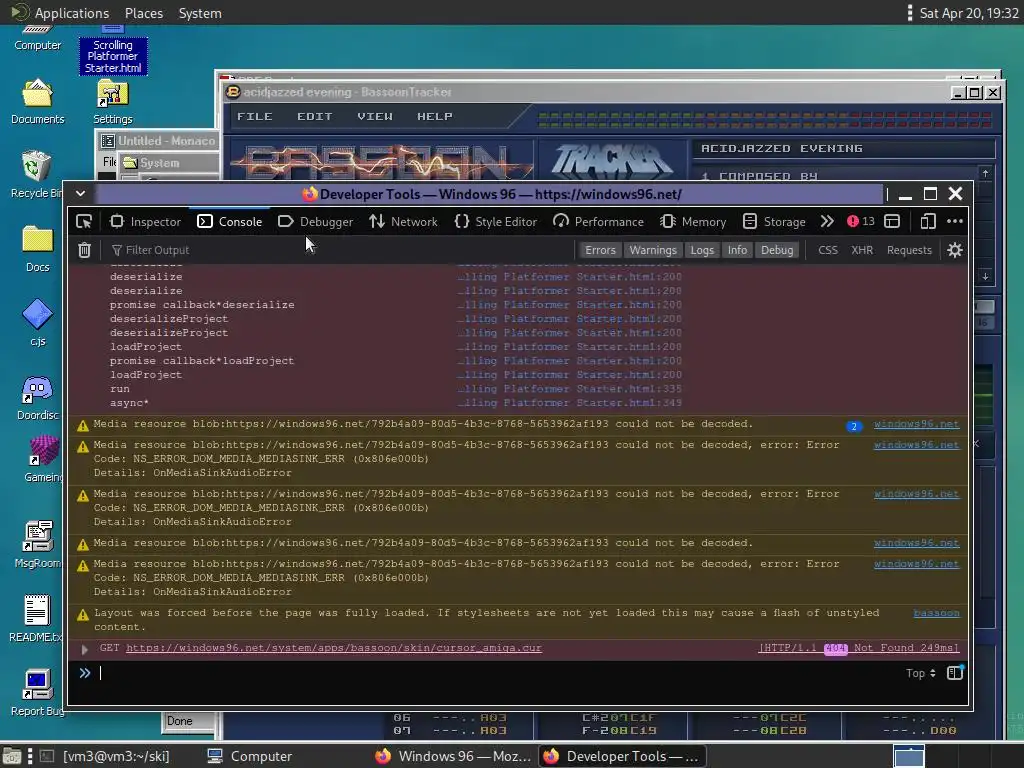
Task: Click panel notification dots icon near clock
Action: (910, 13)
